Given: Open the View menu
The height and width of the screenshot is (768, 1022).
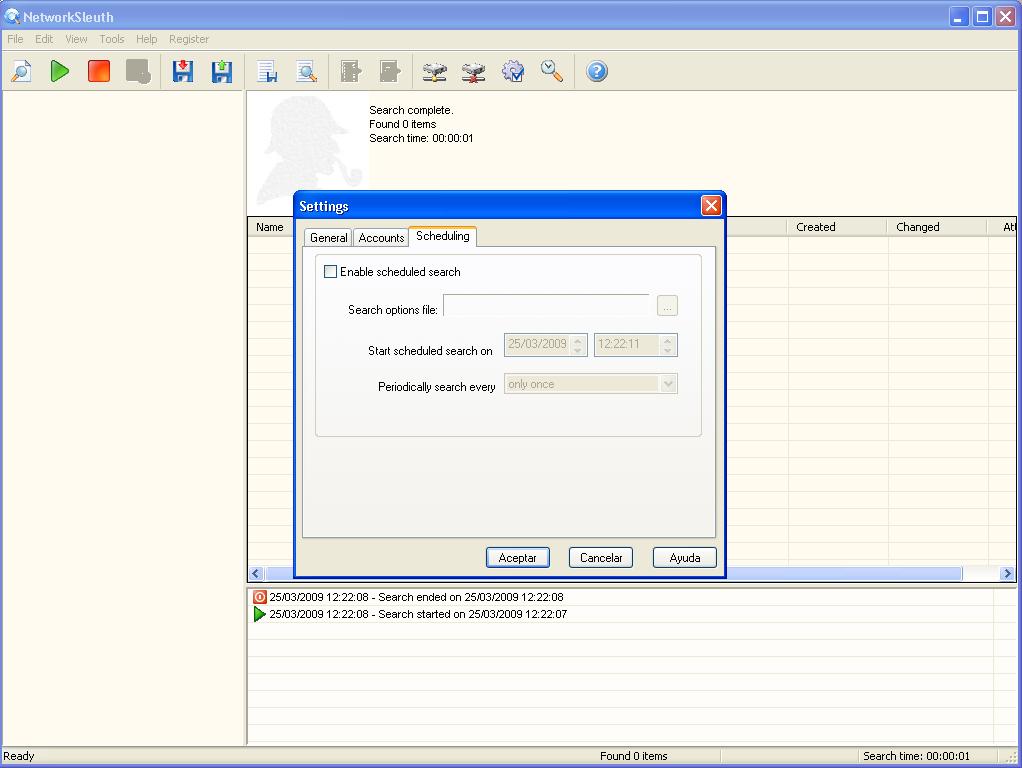Looking at the screenshot, I should 76,39.
